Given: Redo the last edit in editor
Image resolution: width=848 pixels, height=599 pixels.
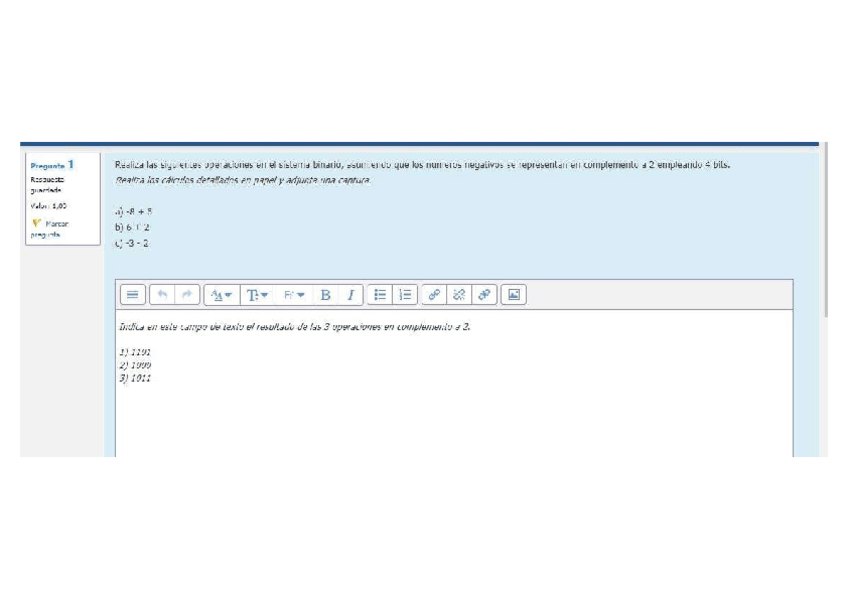Looking at the screenshot, I should click(x=187, y=295).
